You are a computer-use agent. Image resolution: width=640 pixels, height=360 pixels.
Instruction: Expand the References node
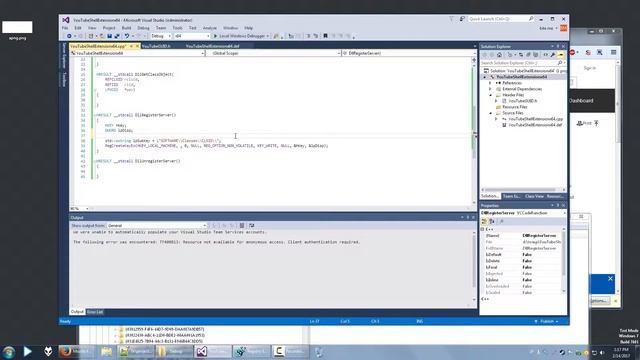(x=490, y=83)
